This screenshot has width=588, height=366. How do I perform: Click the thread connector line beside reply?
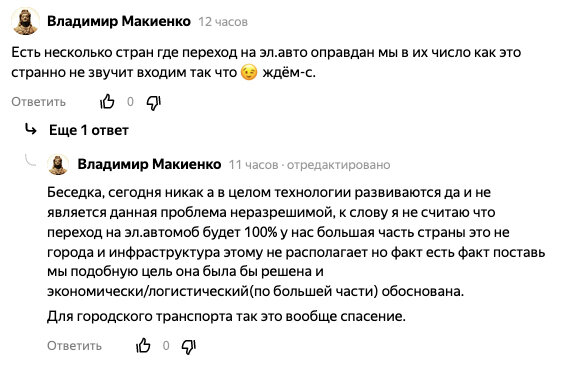(x=31, y=160)
